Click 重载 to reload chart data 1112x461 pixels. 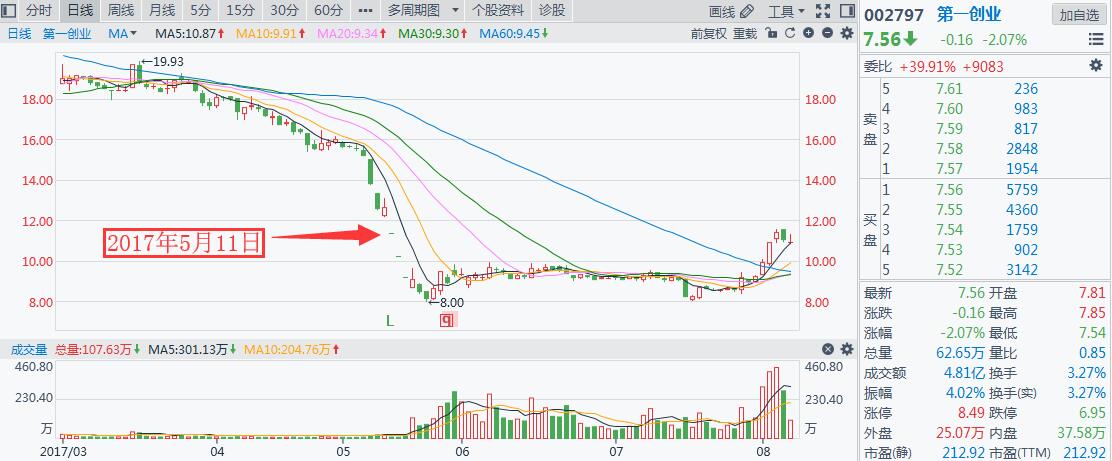pos(745,33)
